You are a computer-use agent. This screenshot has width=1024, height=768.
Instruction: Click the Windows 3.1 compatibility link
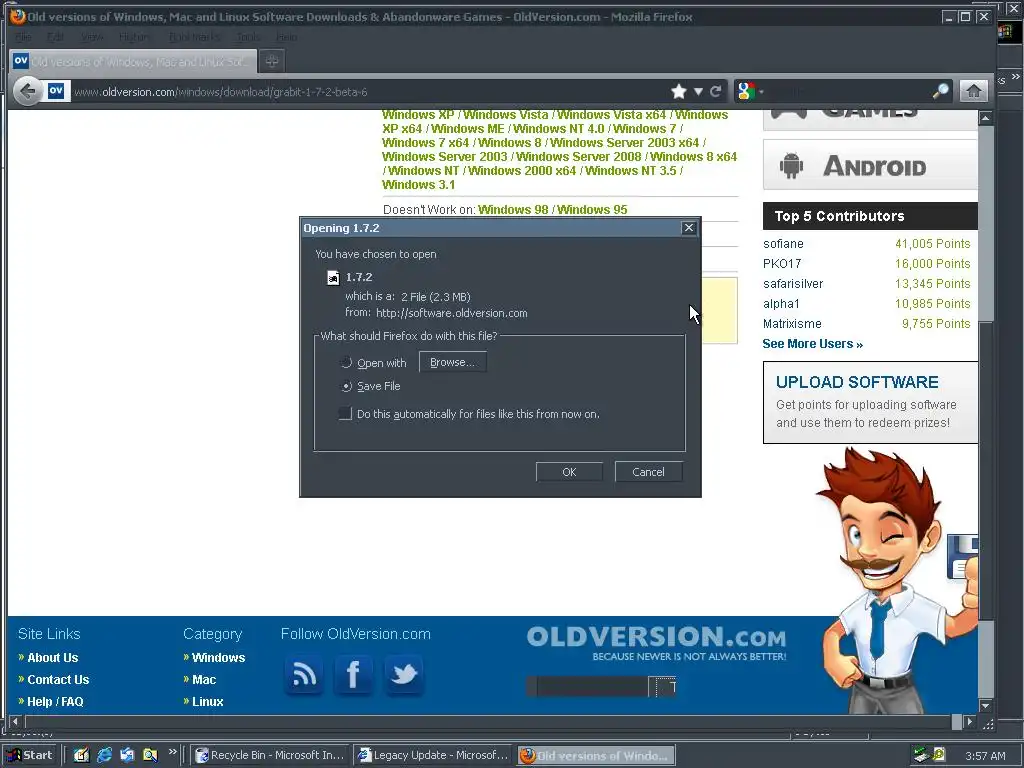click(419, 185)
